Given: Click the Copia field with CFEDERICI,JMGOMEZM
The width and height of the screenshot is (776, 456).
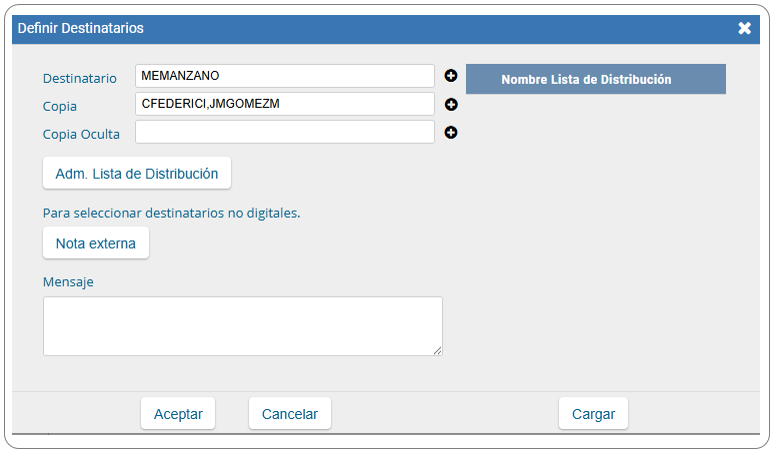Looking at the screenshot, I should (285, 104).
